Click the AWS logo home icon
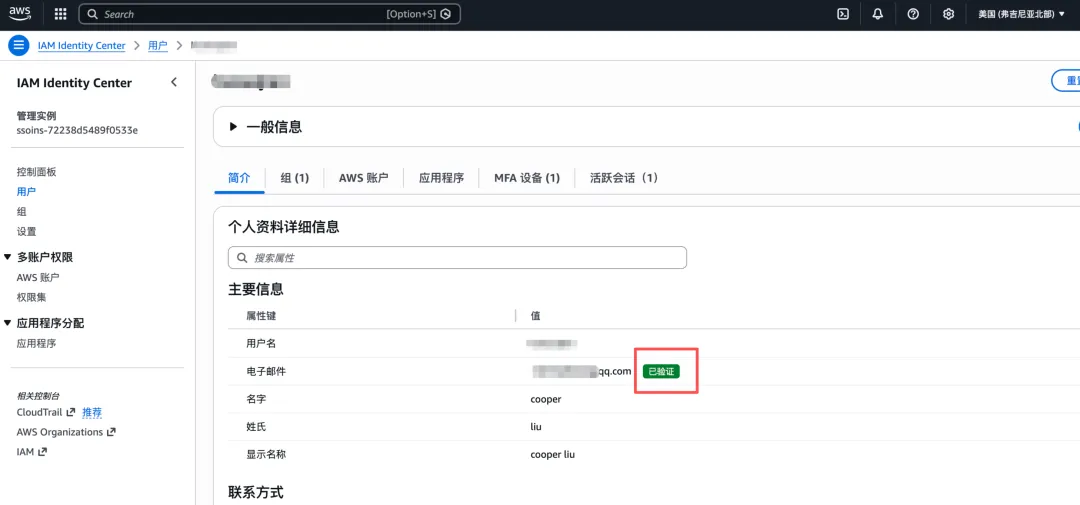Image resolution: width=1080 pixels, height=505 pixels. tap(23, 14)
